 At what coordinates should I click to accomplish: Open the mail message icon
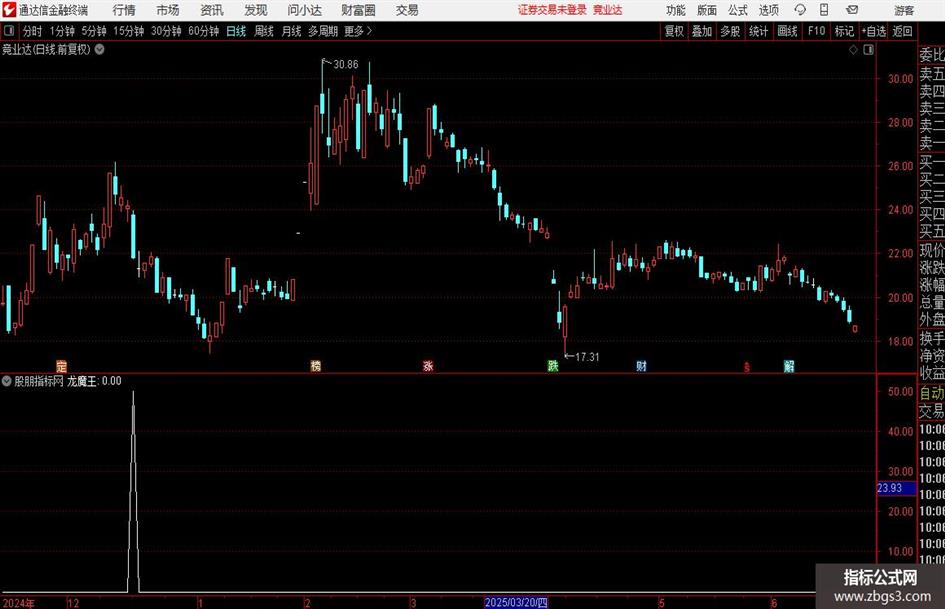click(852, 10)
